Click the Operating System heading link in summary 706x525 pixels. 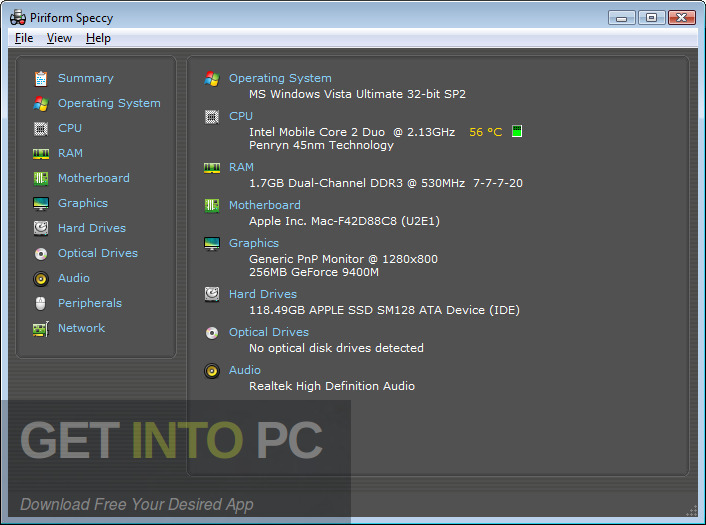click(280, 78)
